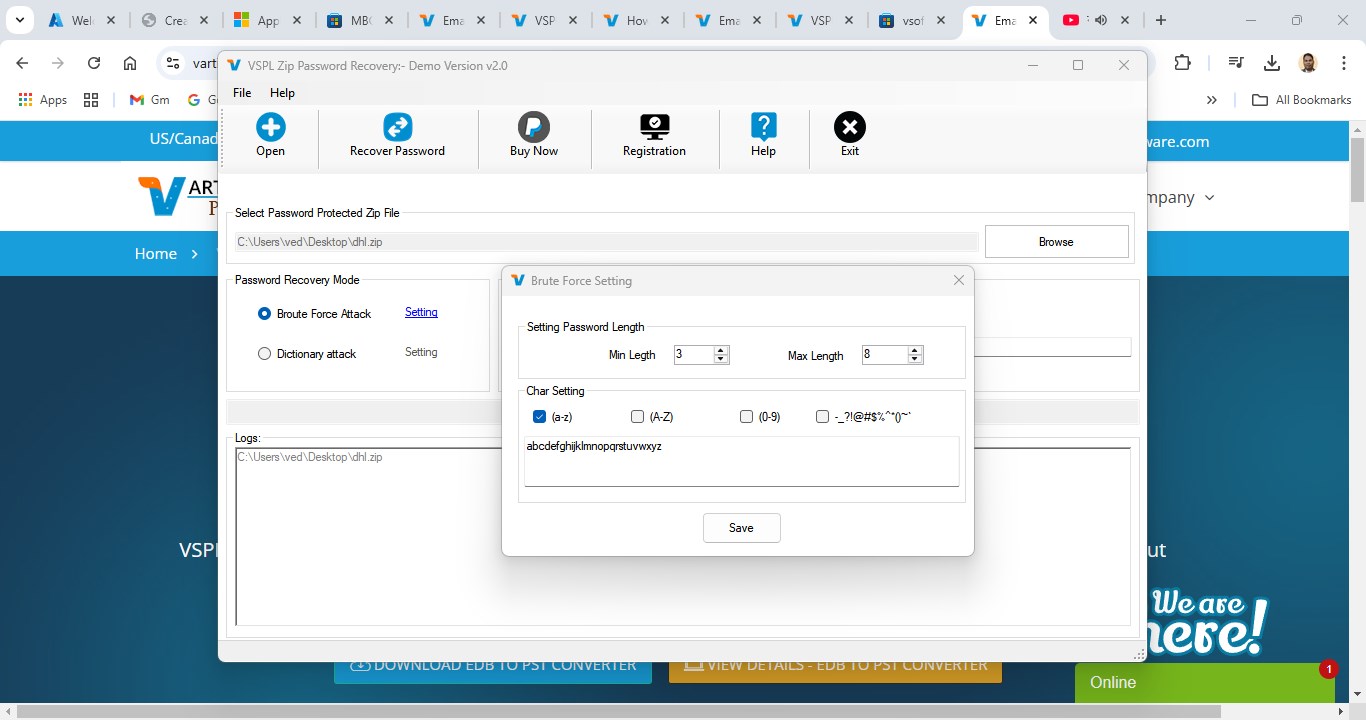Open the Chrome home page button

[130, 63]
